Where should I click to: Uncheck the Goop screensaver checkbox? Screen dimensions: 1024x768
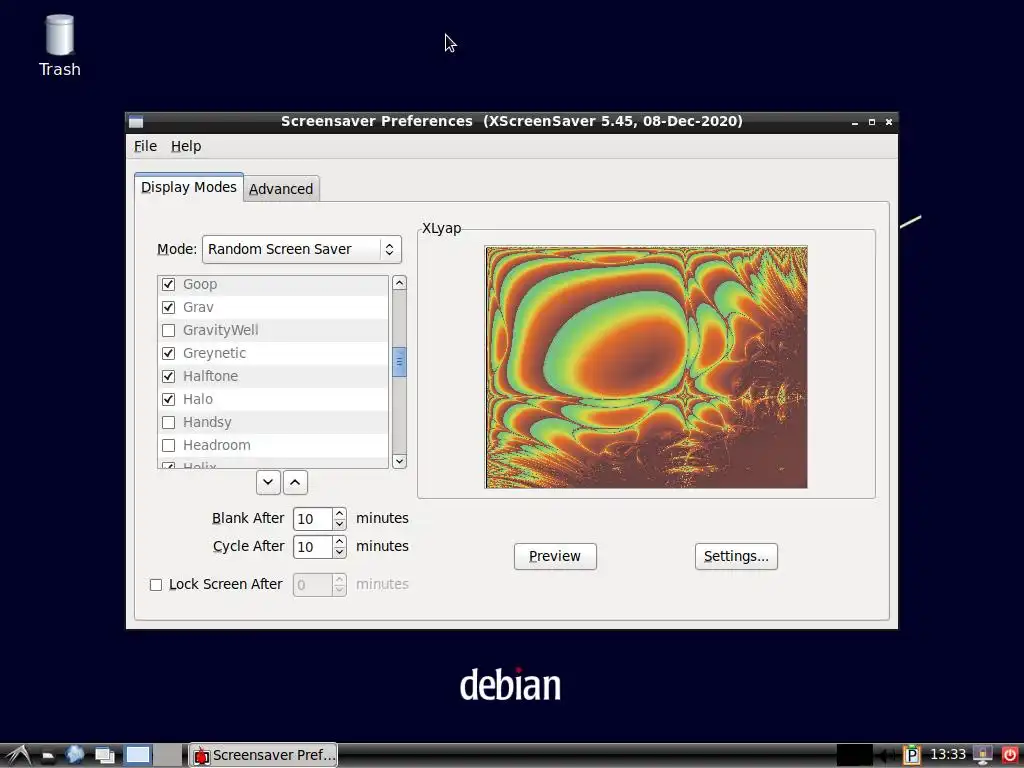click(x=168, y=284)
